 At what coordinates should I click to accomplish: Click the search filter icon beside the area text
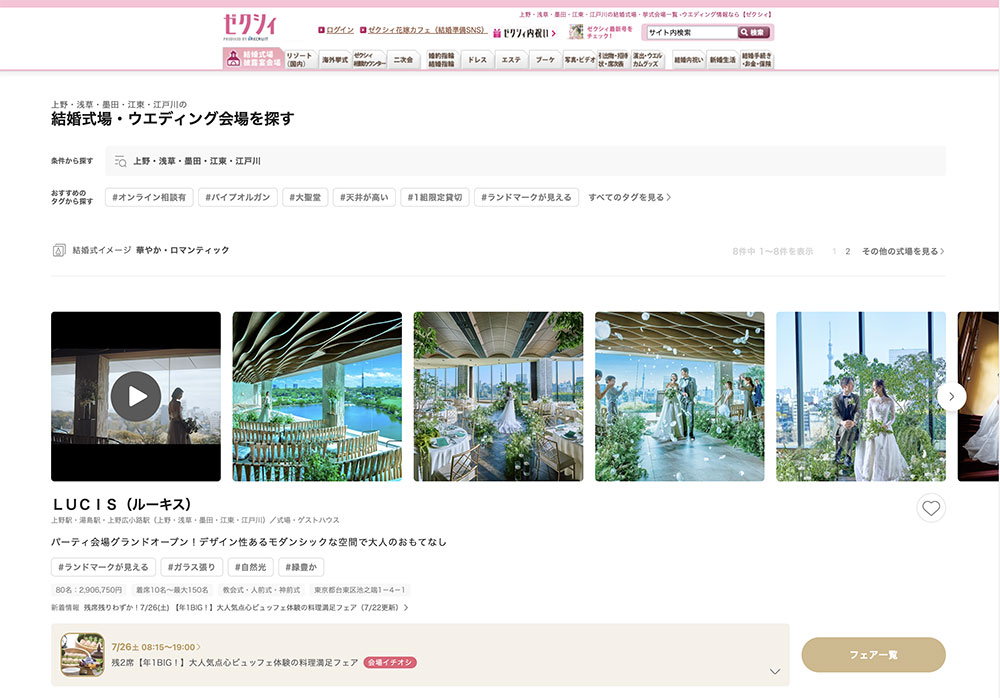[x=120, y=161]
